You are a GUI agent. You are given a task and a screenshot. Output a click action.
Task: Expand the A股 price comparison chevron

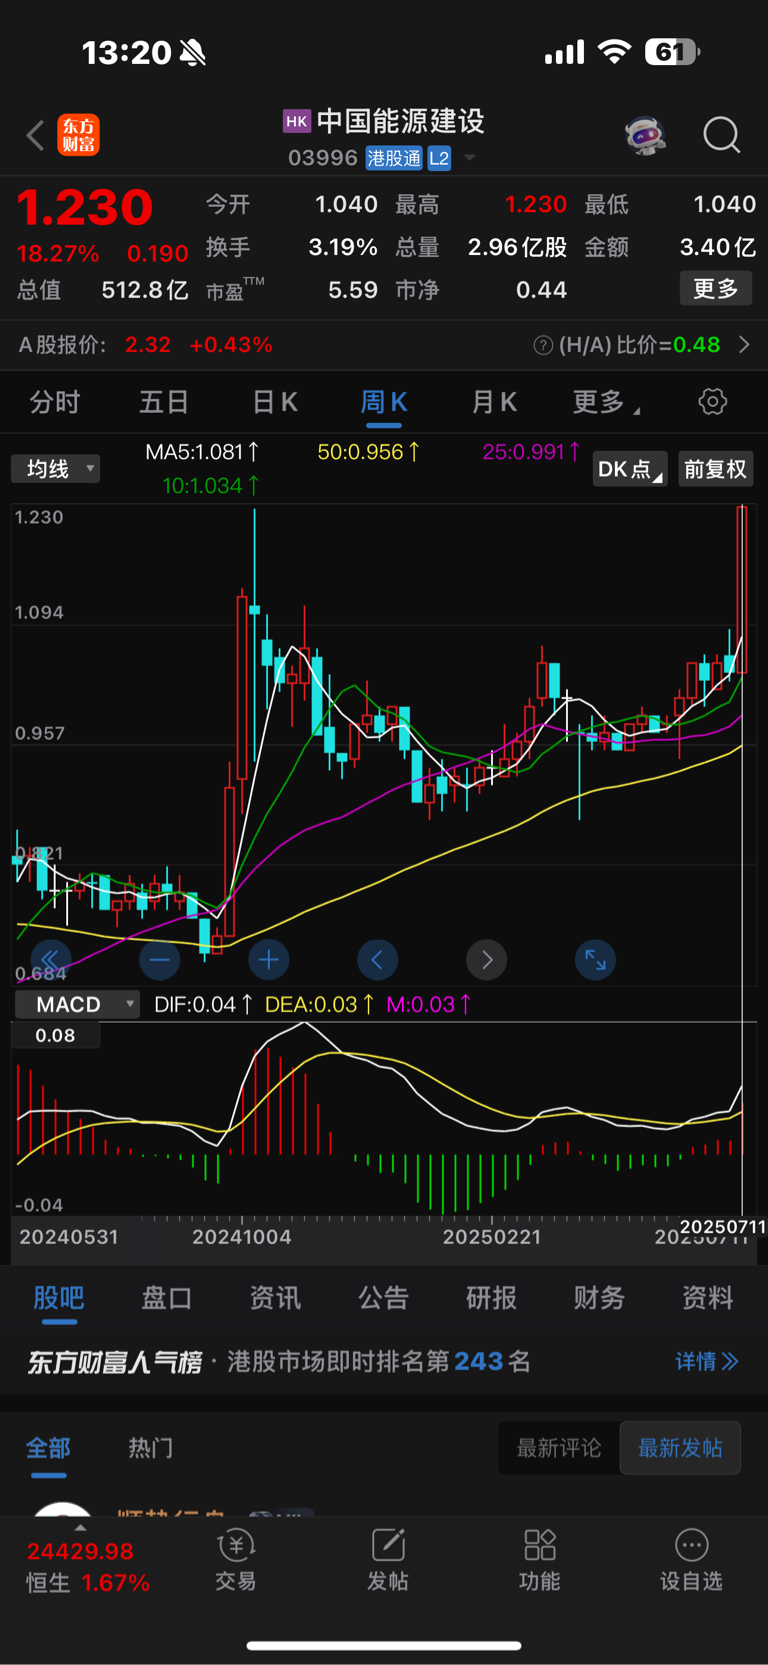(x=744, y=345)
